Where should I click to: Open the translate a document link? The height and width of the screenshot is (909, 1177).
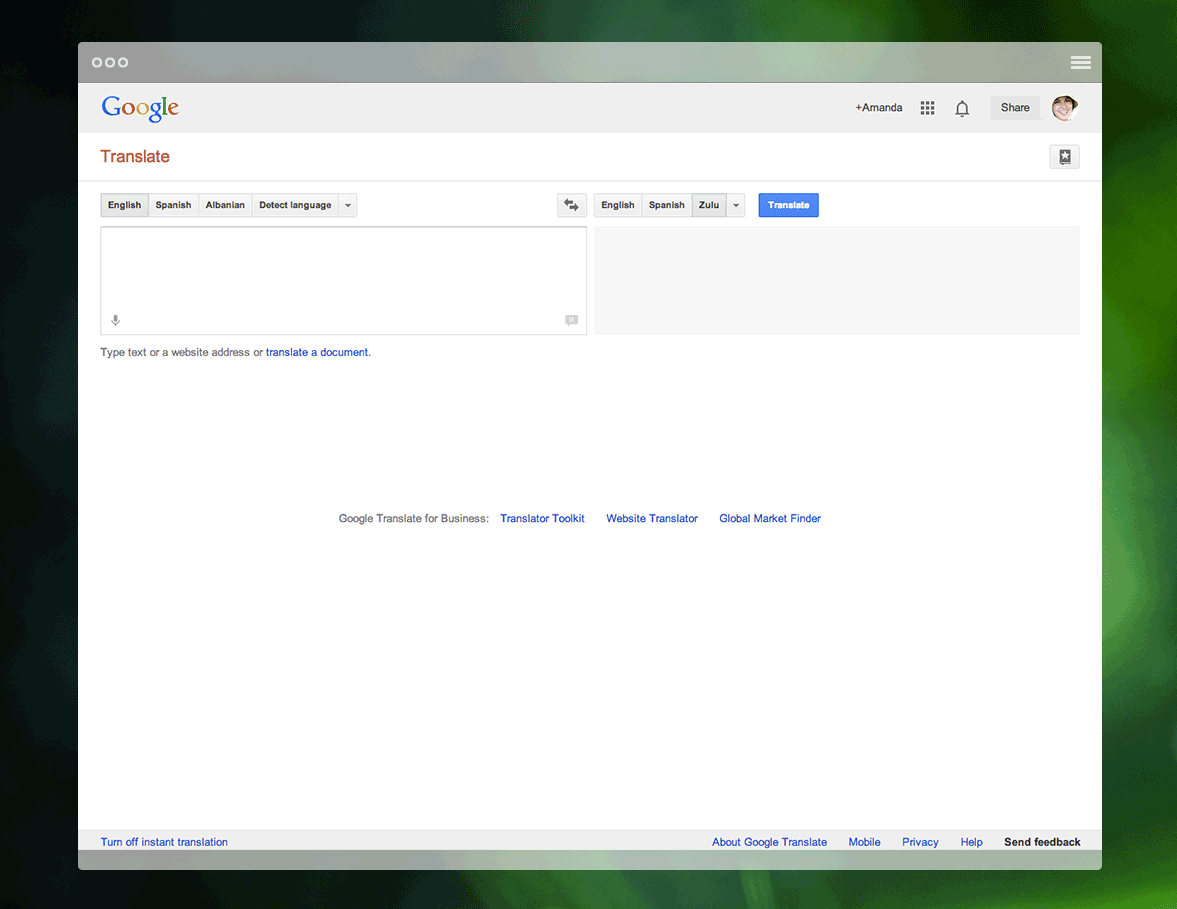click(317, 353)
